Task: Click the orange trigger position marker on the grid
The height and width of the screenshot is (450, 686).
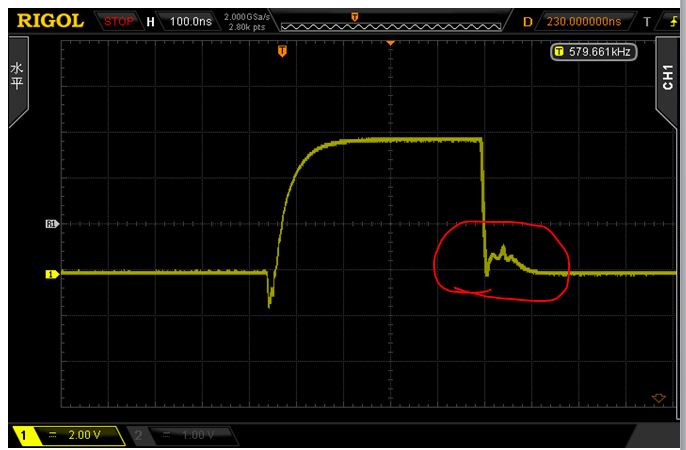Action: tap(282, 51)
